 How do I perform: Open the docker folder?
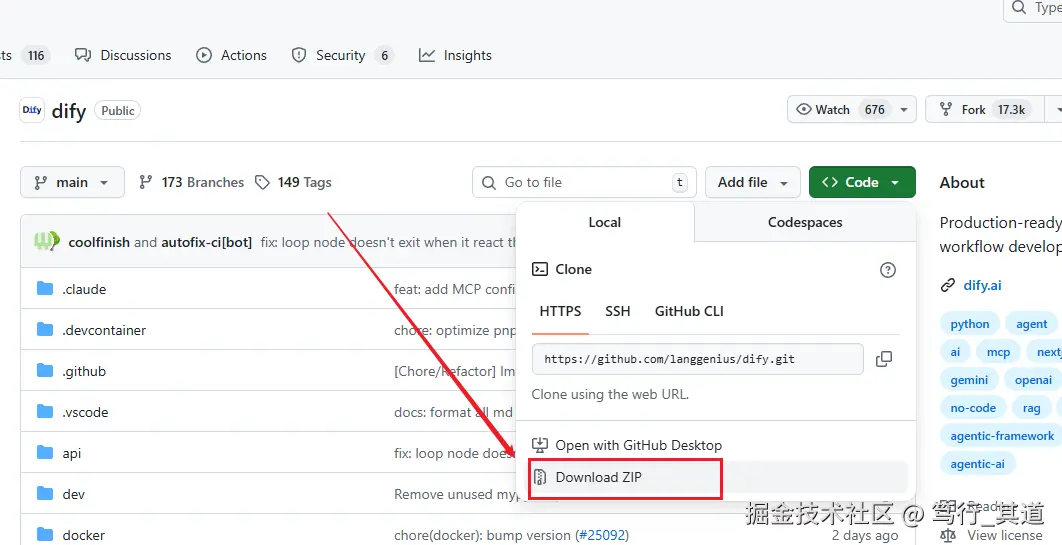click(84, 536)
